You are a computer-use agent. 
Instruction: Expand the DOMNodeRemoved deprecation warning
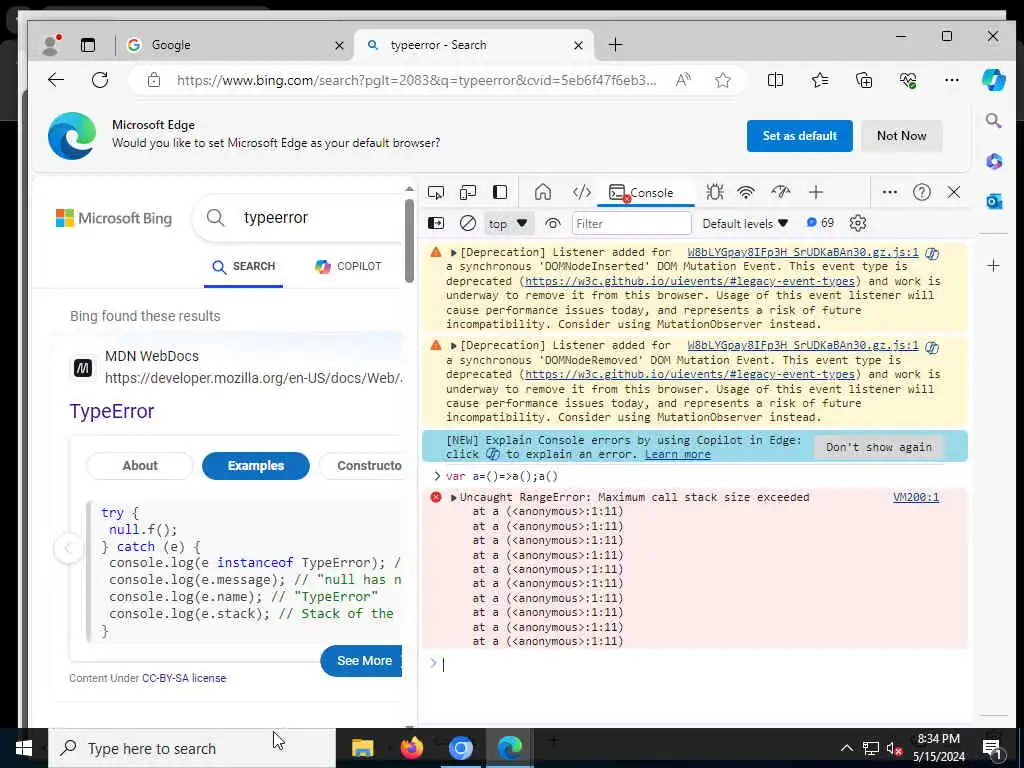point(453,345)
